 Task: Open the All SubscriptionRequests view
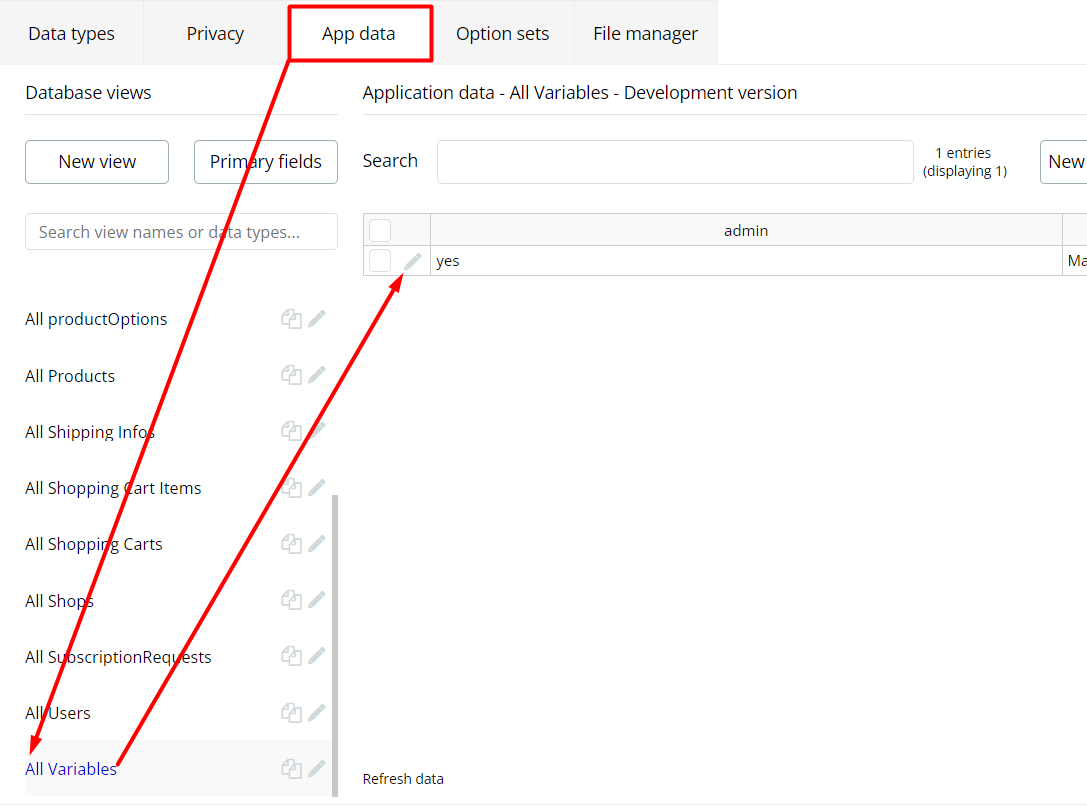tap(119, 657)
